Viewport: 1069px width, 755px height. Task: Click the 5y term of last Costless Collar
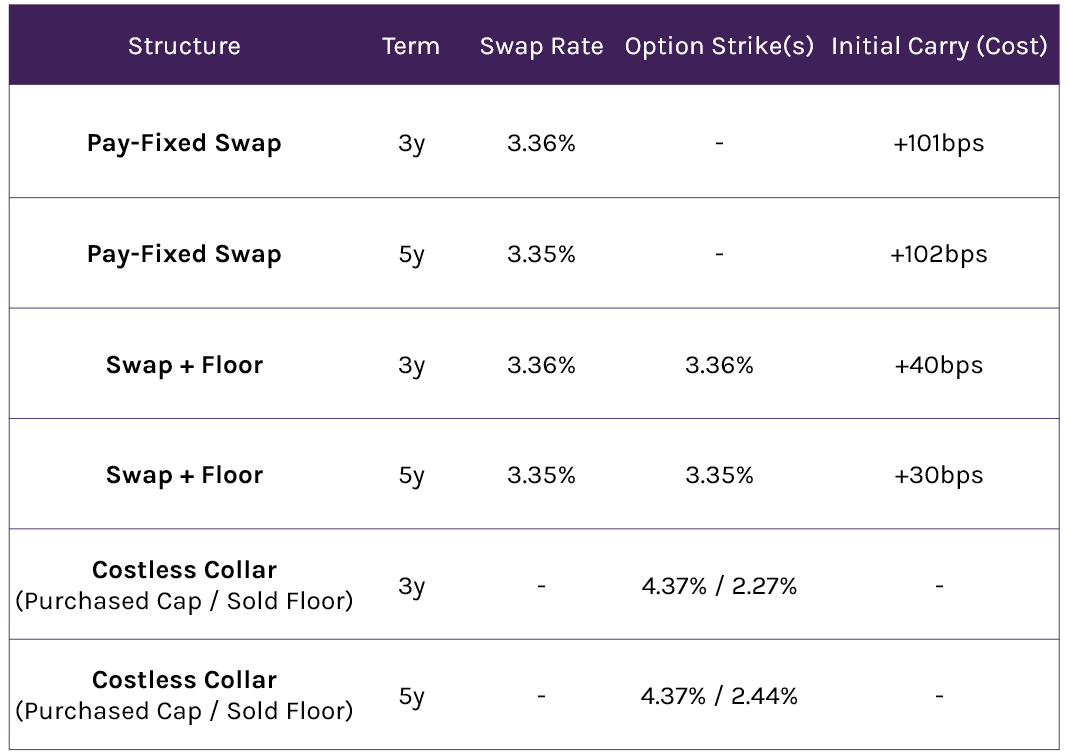(x=411, y=696)
